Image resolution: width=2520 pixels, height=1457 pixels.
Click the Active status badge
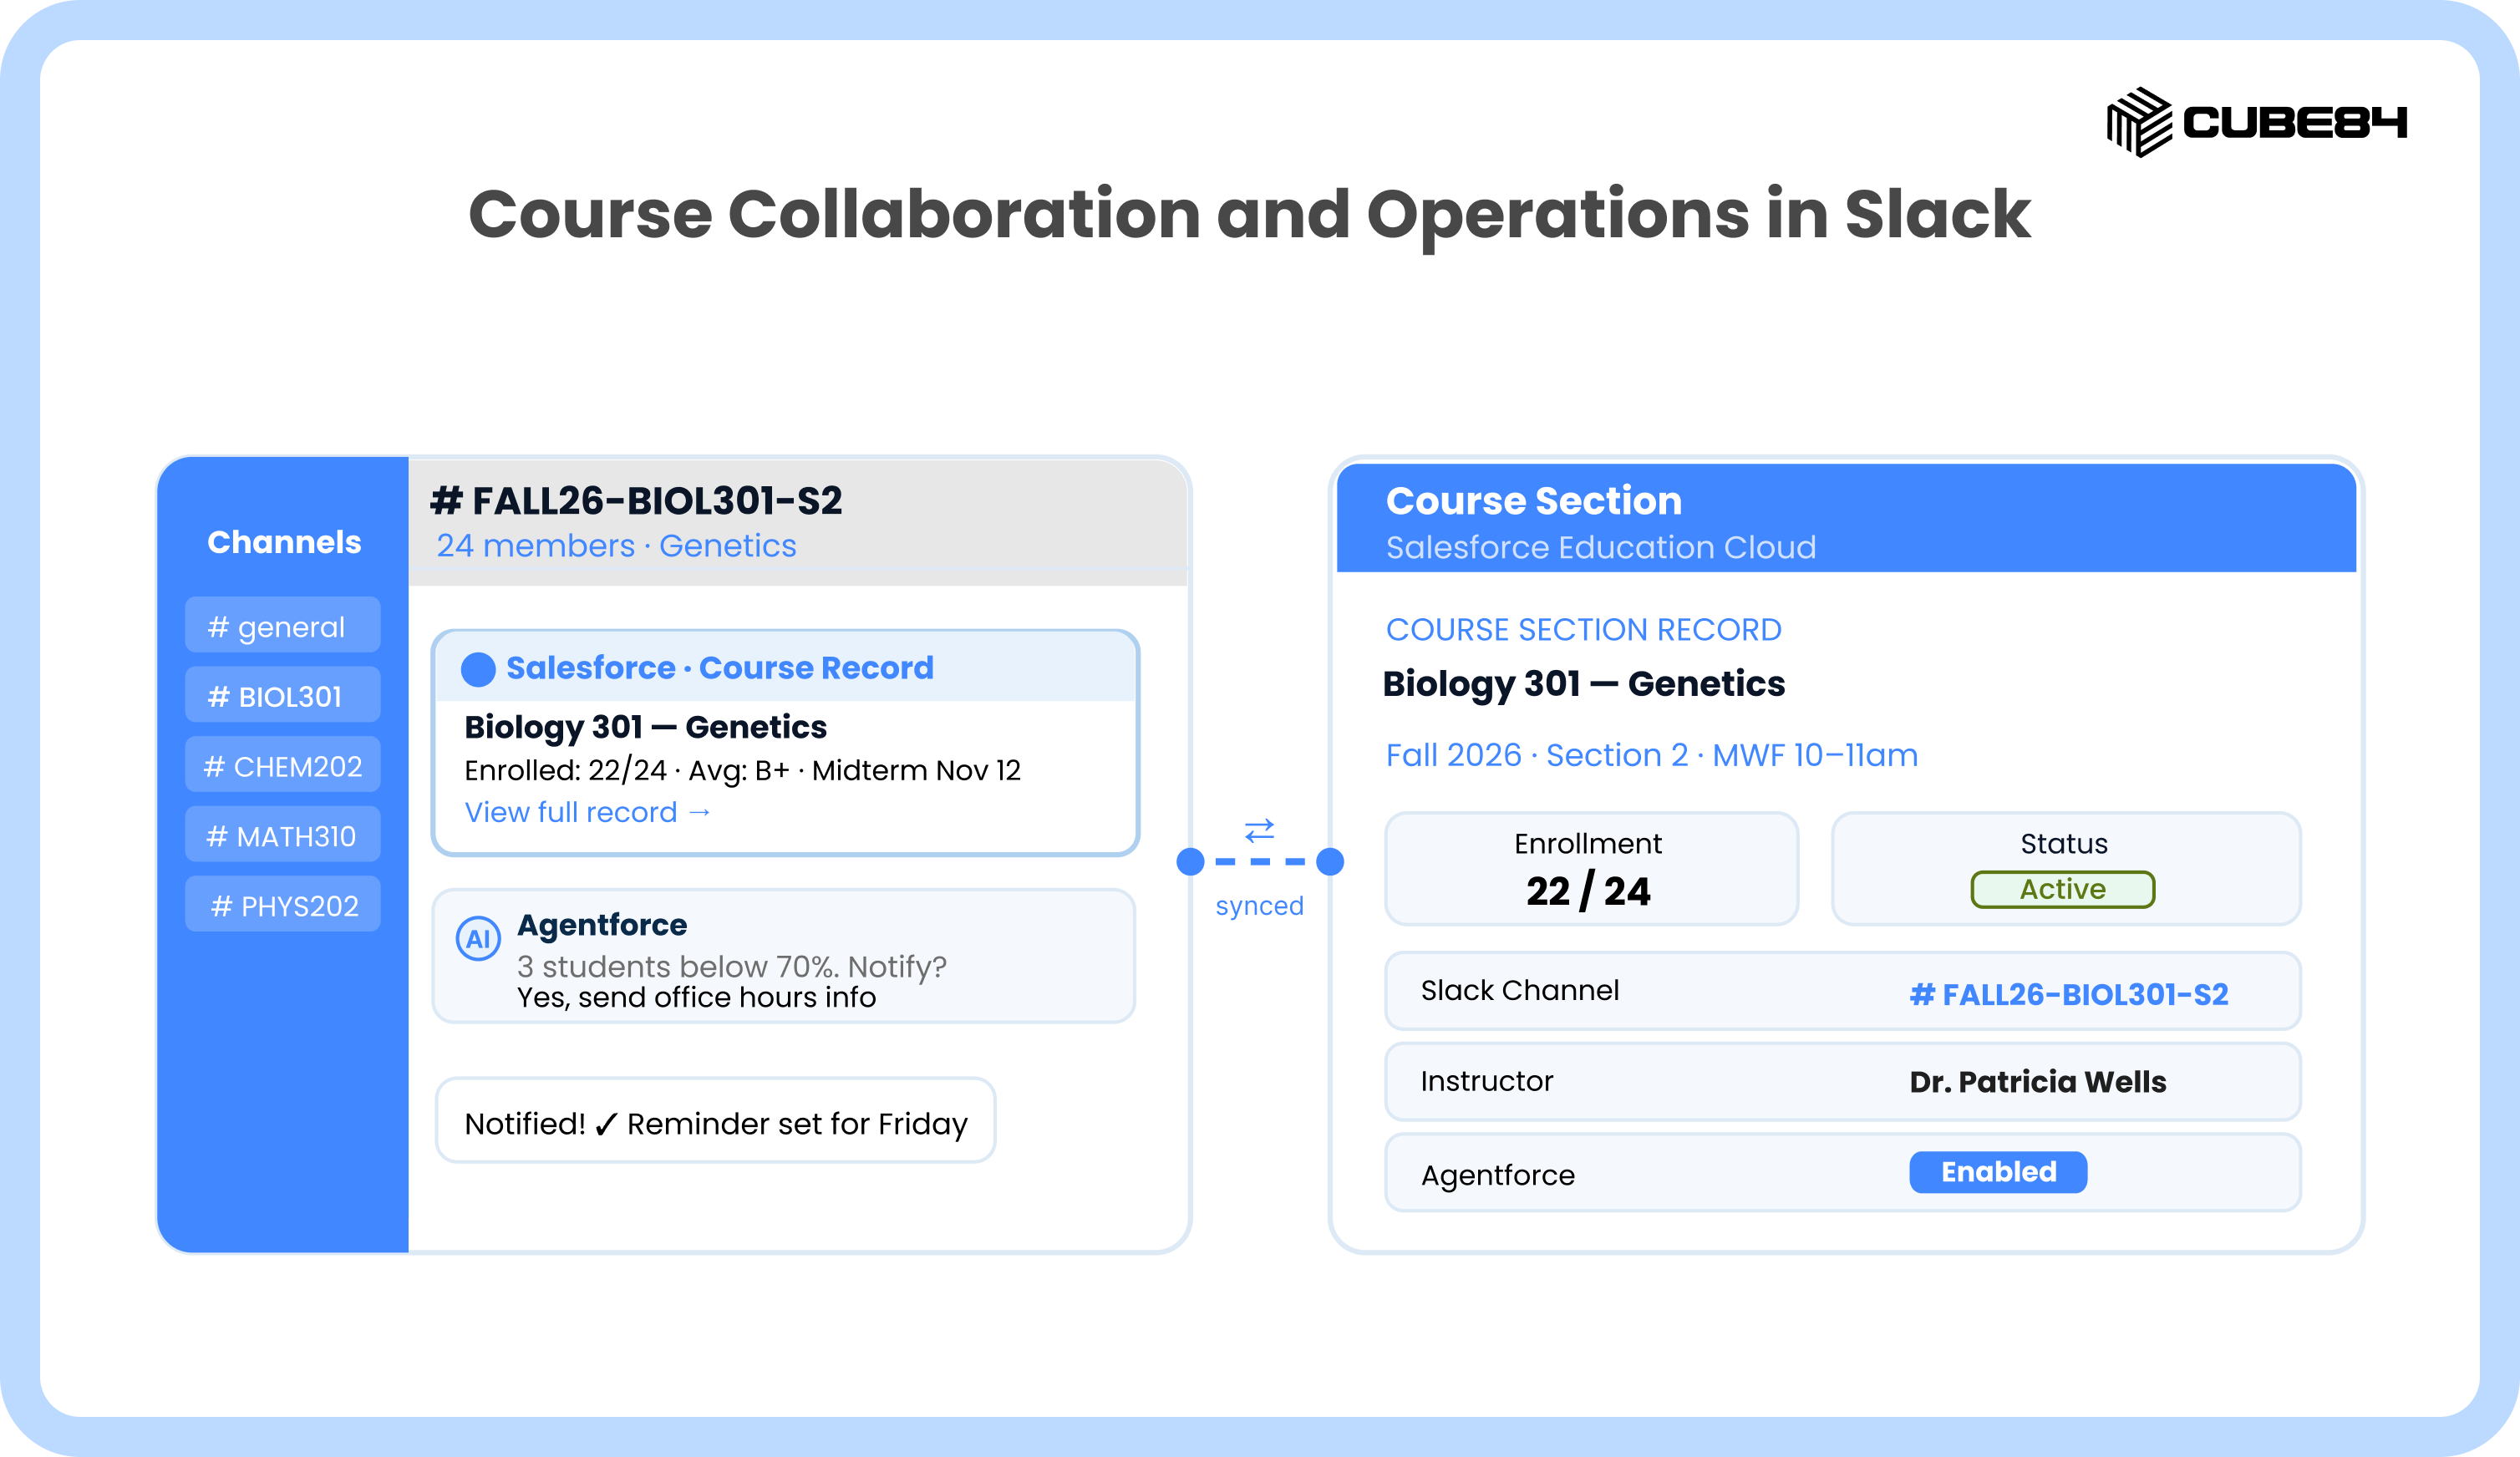2062,889
